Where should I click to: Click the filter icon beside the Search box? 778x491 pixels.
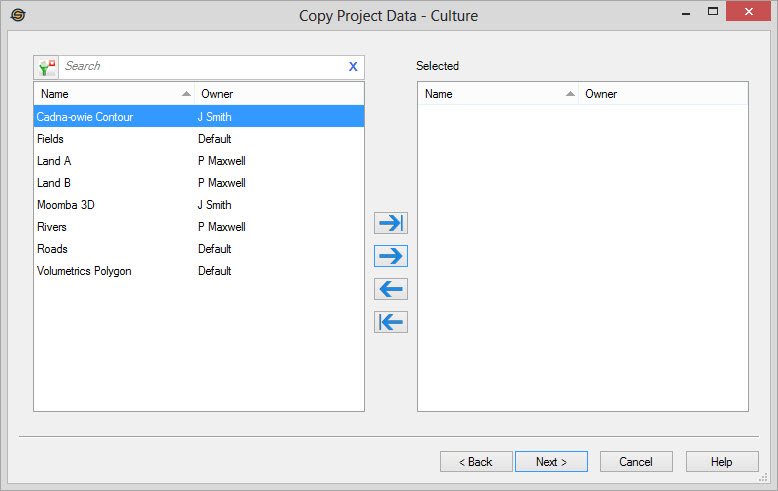pos(47,67)
